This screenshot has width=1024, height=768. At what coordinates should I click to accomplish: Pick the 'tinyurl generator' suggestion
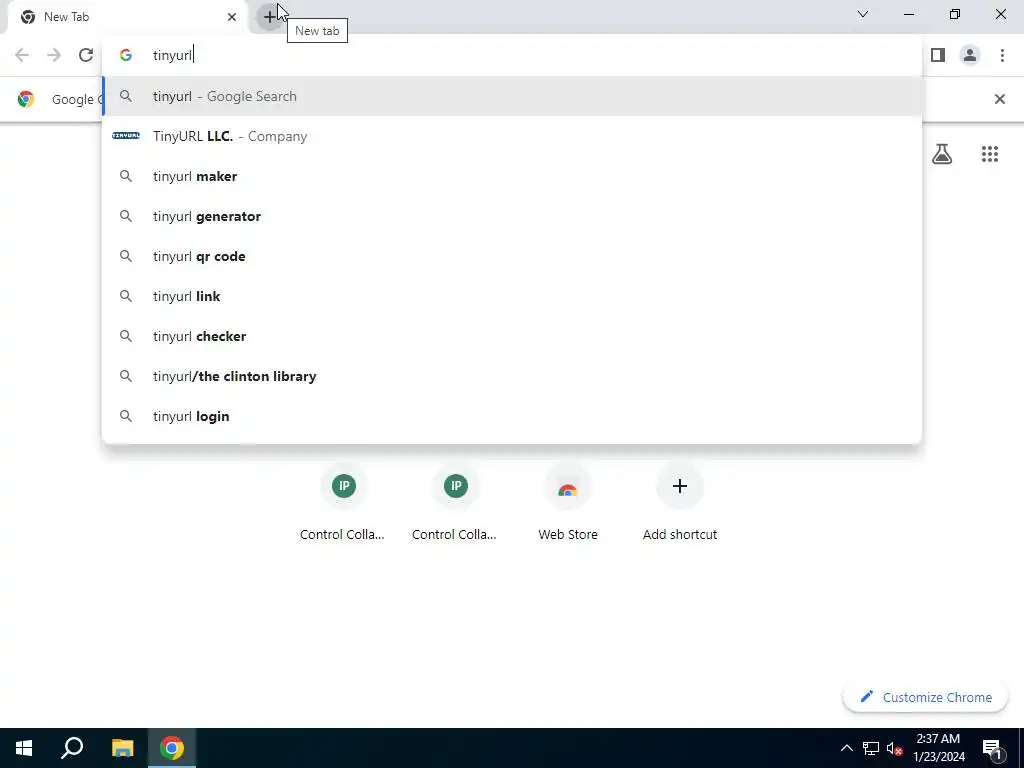[x=512, y=216]
